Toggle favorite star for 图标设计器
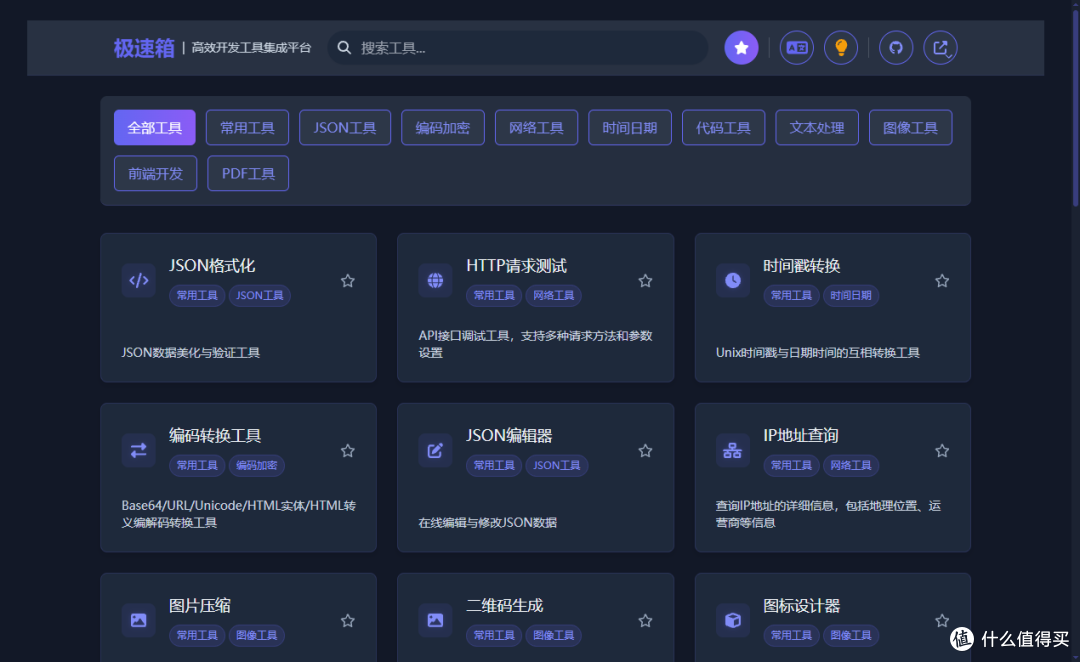 [x=942, y=621]
